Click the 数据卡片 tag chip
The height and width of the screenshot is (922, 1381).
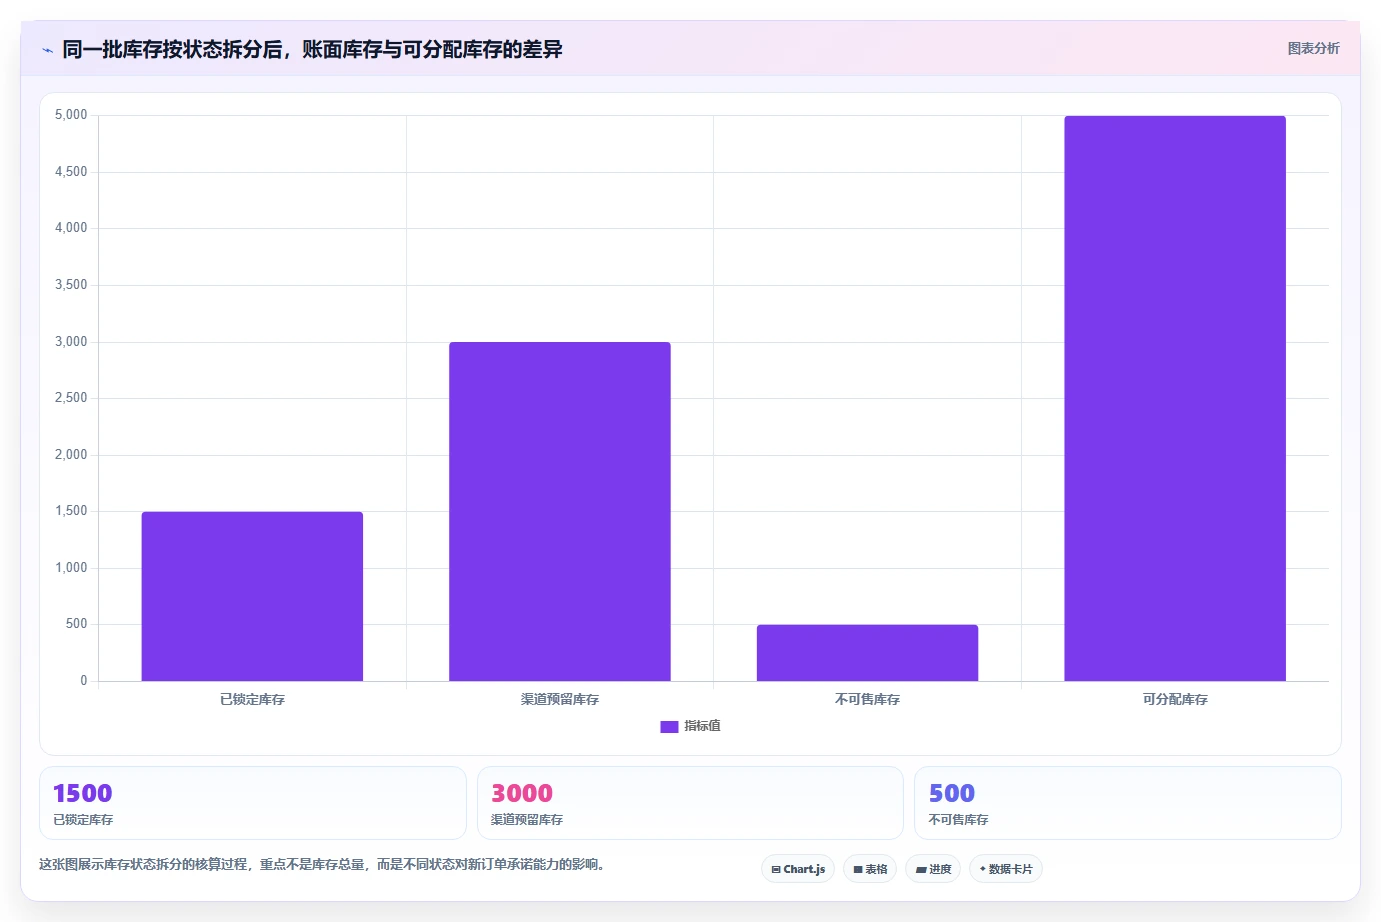tap(1006, 869)
